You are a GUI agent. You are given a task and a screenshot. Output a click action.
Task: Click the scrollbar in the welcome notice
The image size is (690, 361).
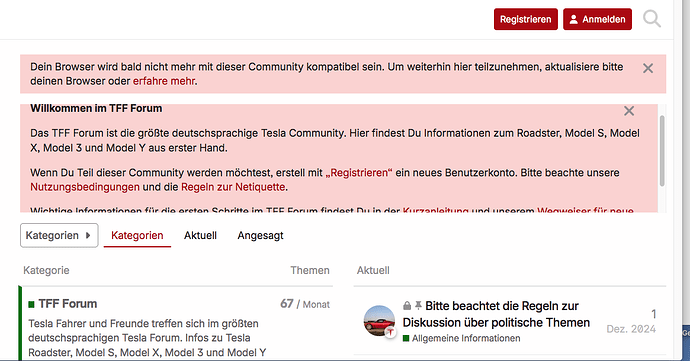[662, 151]
